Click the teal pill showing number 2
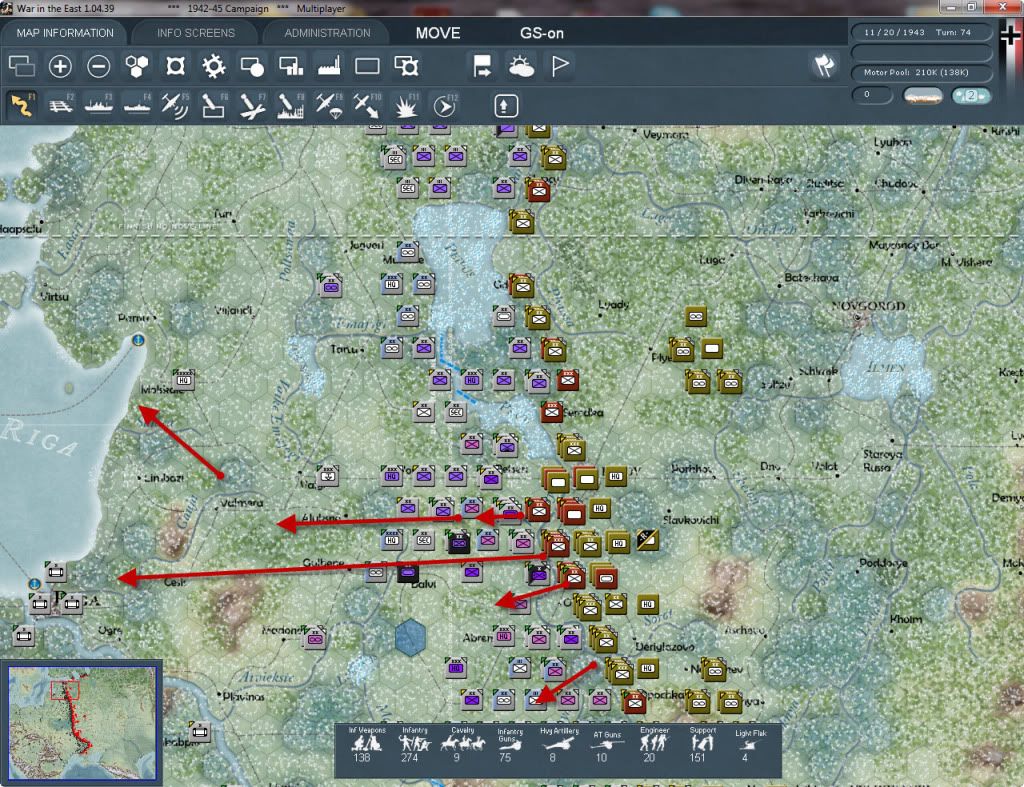 971,95
